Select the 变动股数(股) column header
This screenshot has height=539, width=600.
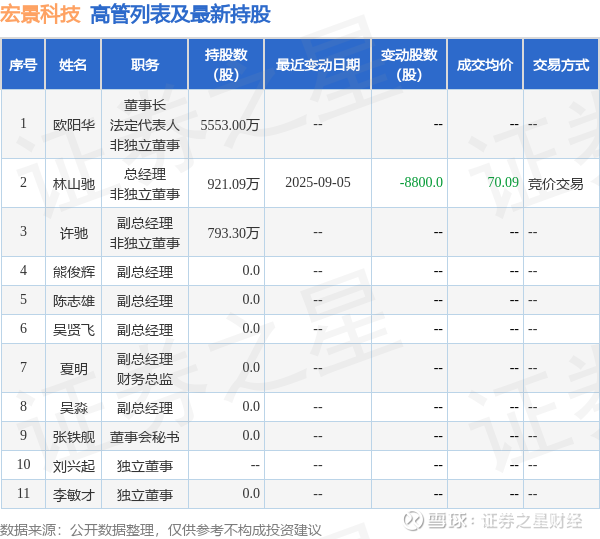[409, 64]
